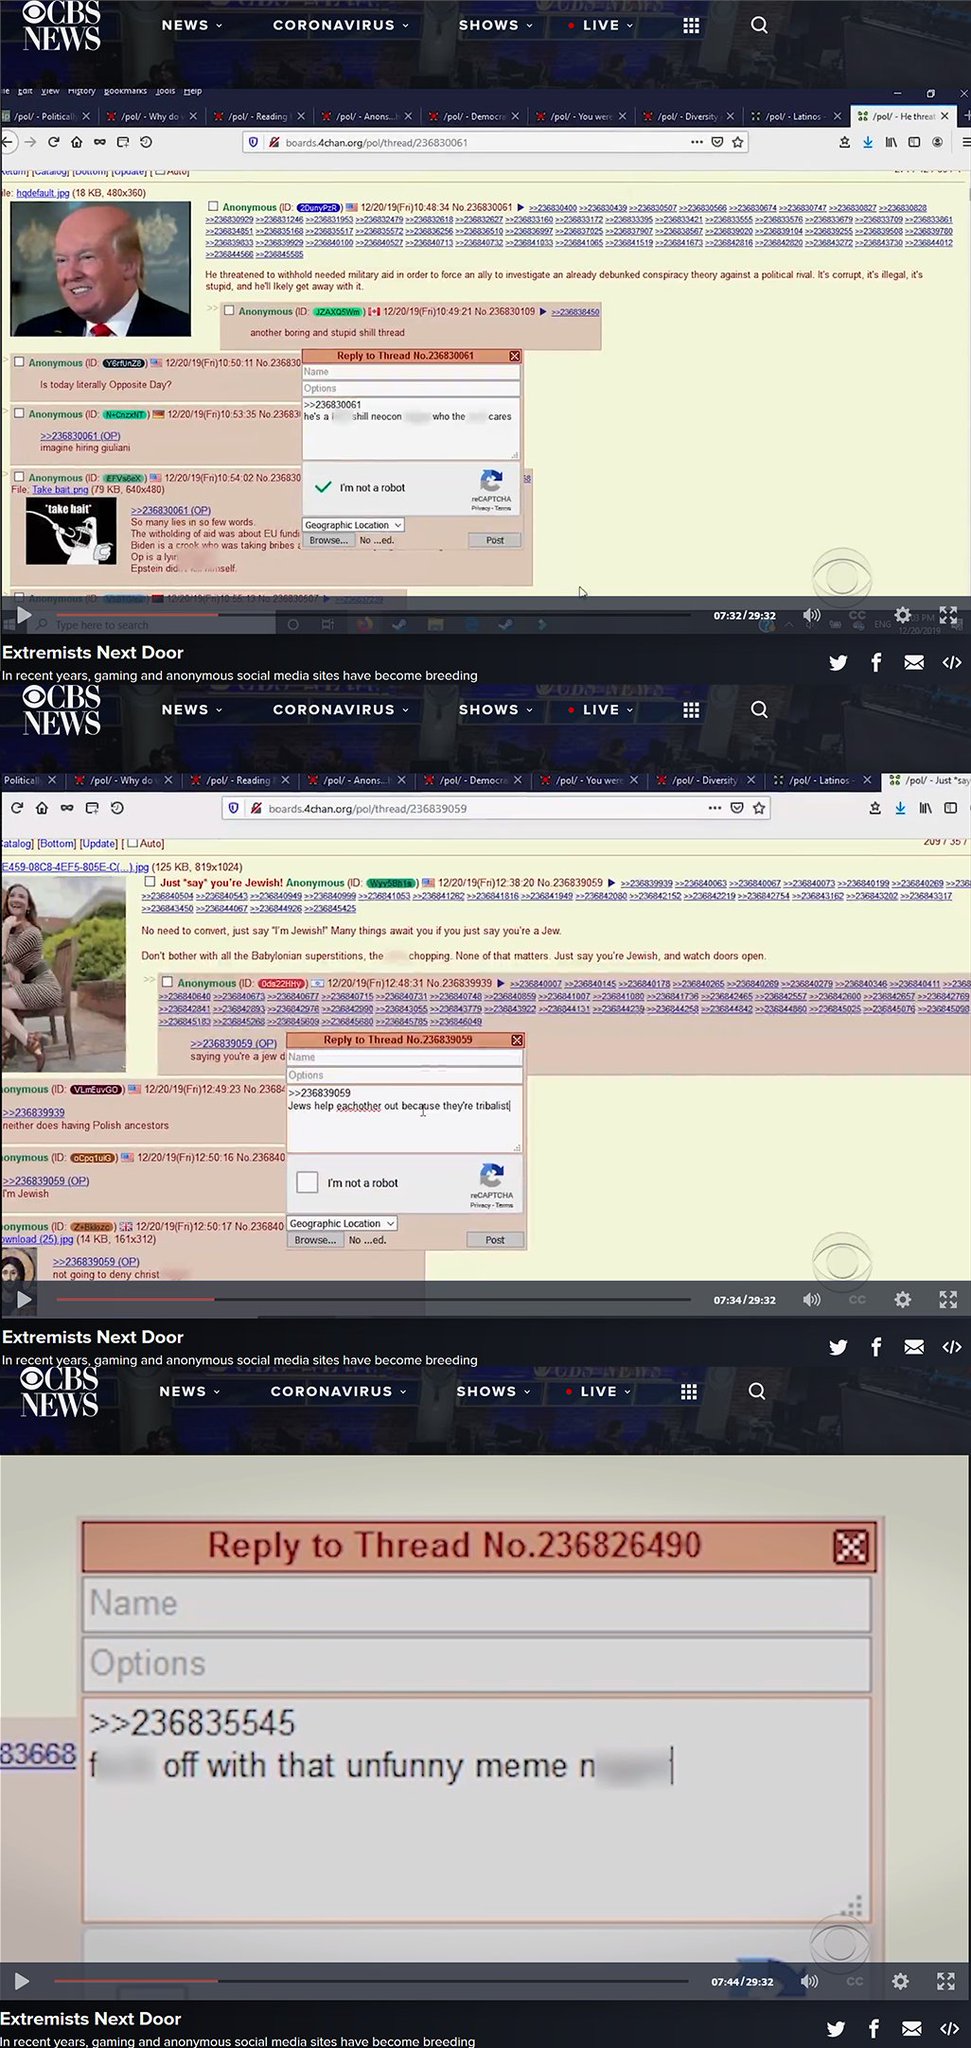Share on Twitter below the 07:44 video
Screen dimensions: 971x2048
coord(836,2028)
